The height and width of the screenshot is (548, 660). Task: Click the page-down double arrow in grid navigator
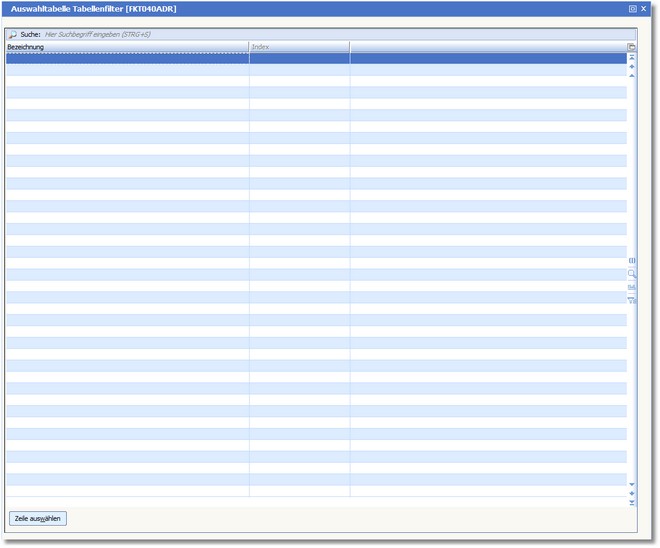click(x=632, y=493)
